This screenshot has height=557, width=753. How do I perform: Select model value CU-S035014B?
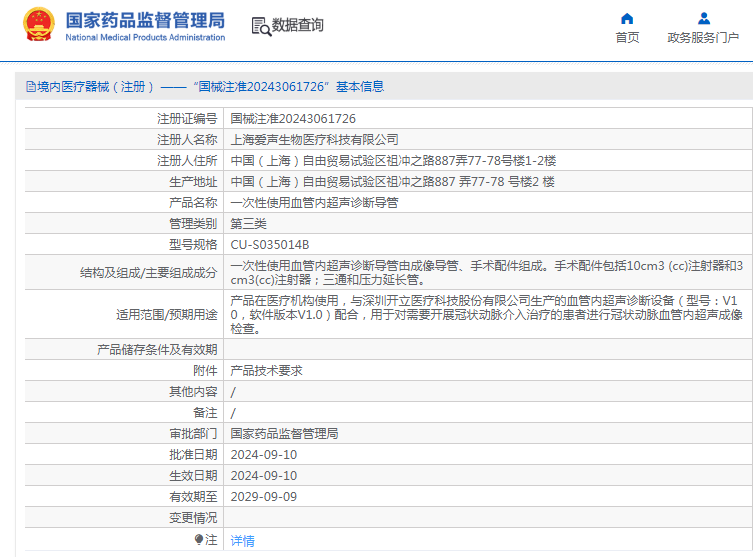pos(270,245)
